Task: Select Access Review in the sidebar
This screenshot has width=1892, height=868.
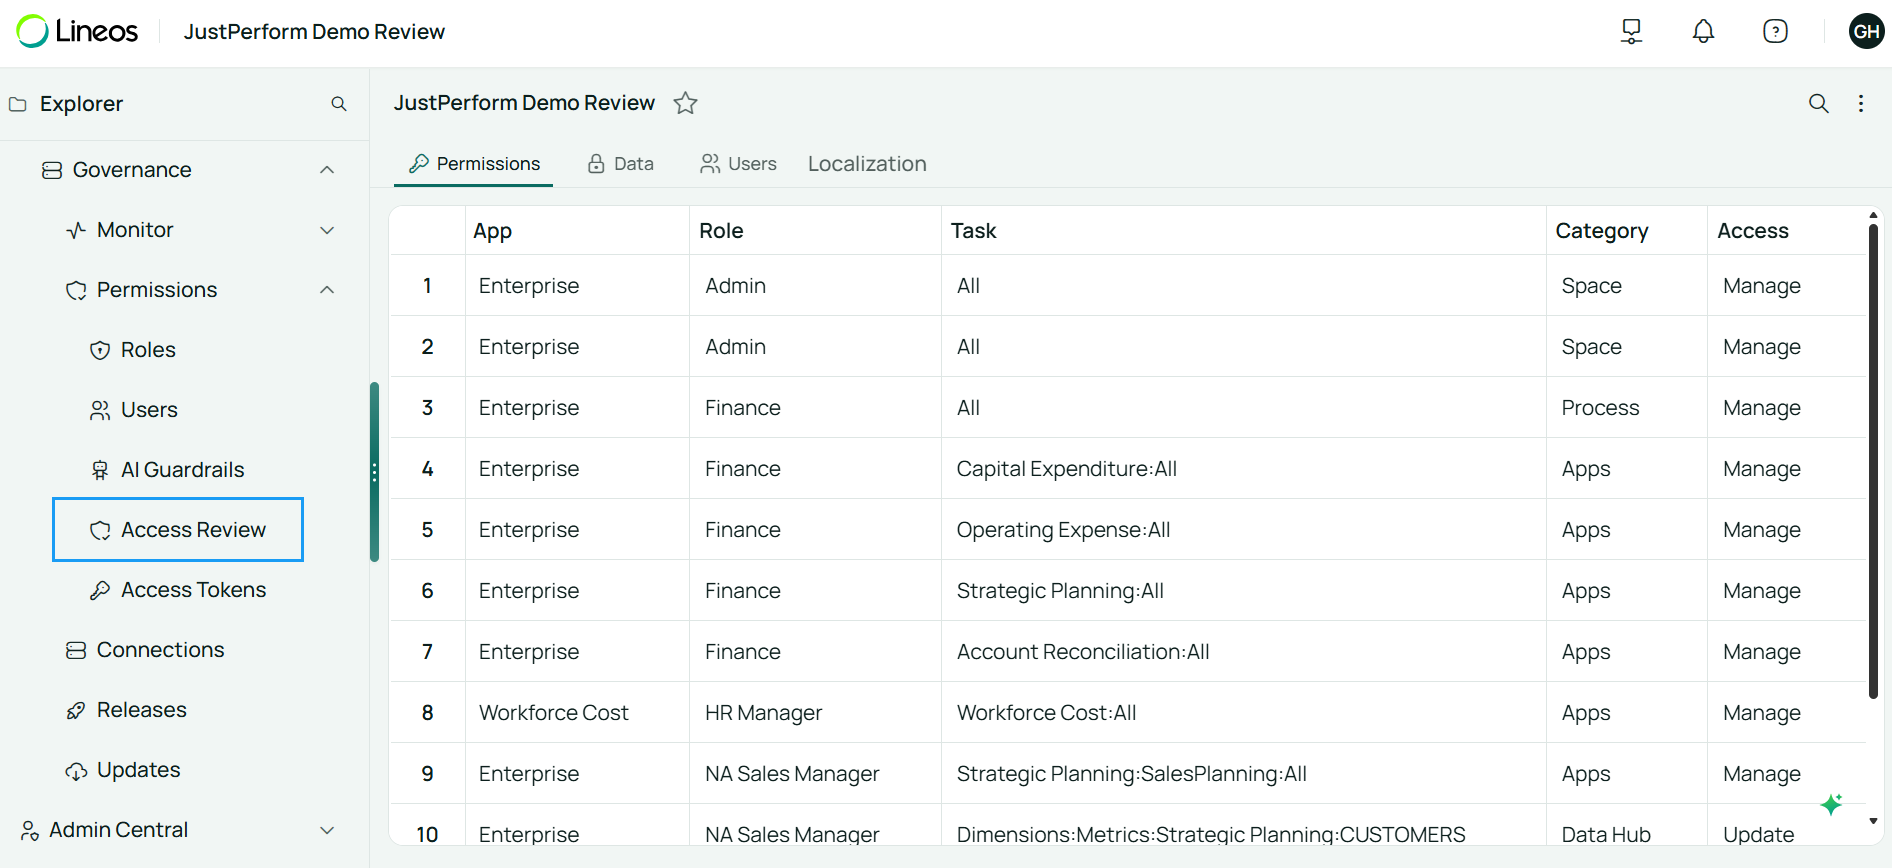Action: tap(178, 530)
